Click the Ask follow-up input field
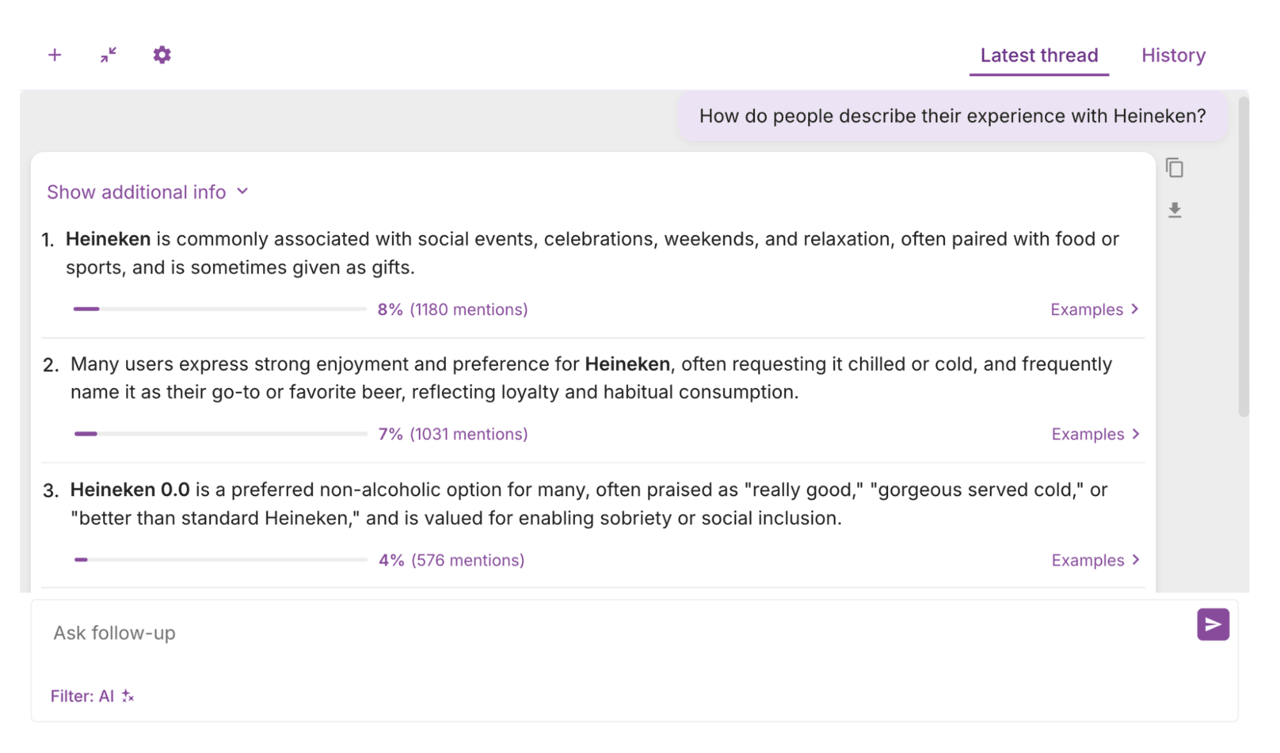The width and height of the screenshot is (1280, 753). 600,633
